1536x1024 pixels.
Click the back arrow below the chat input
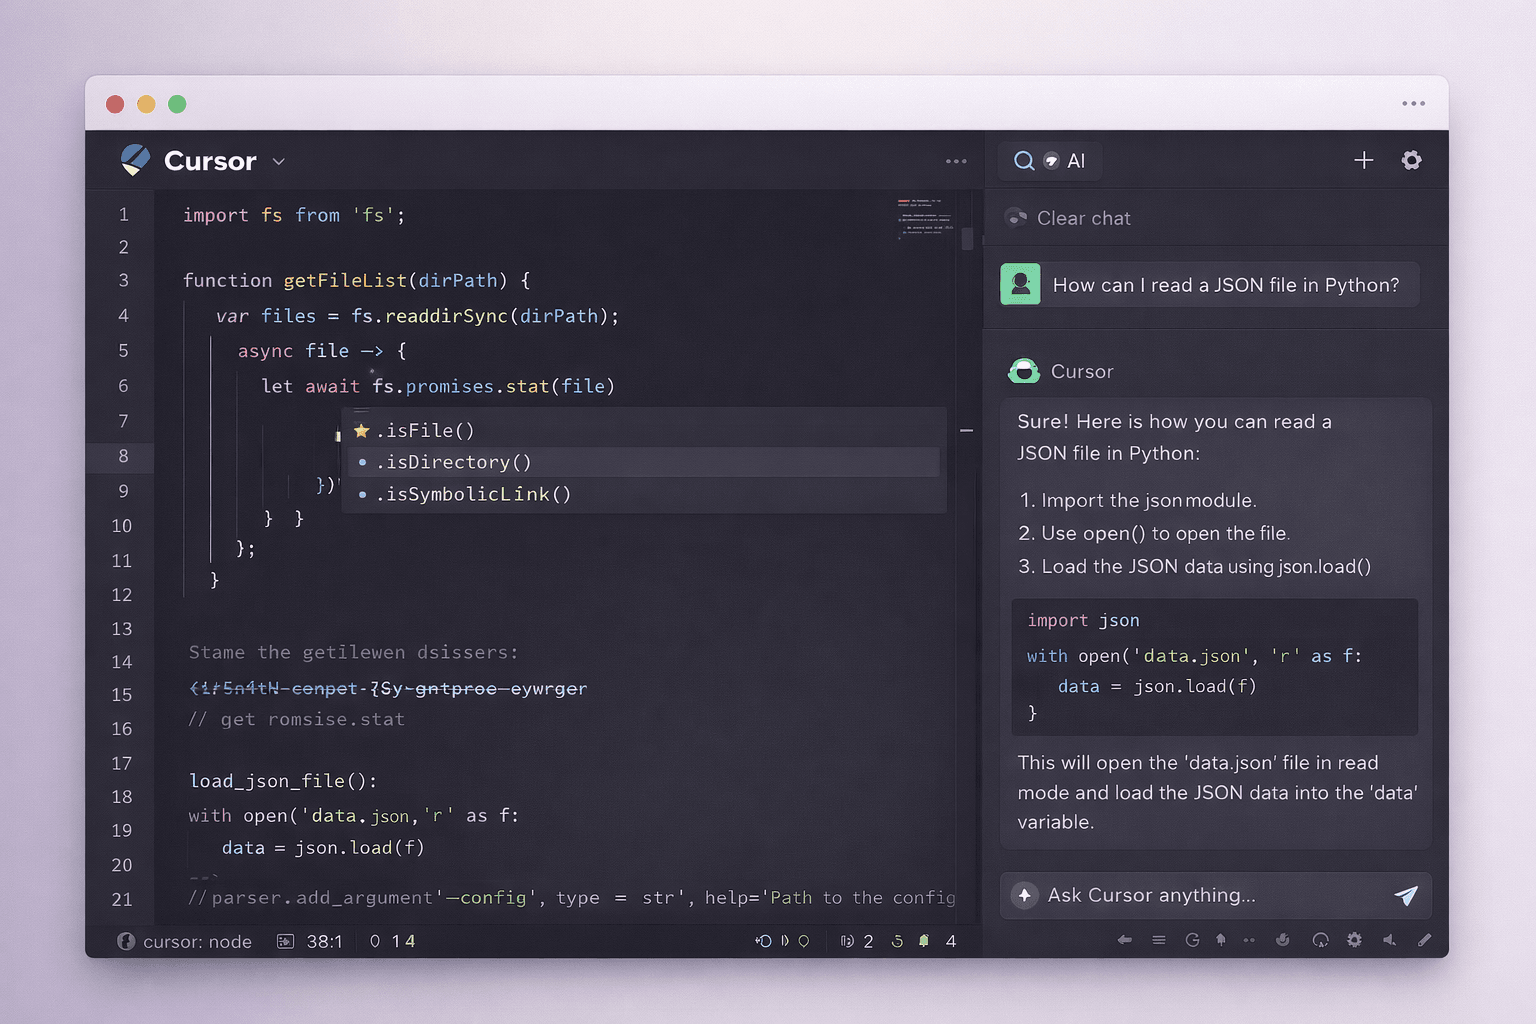(1124, 941)
